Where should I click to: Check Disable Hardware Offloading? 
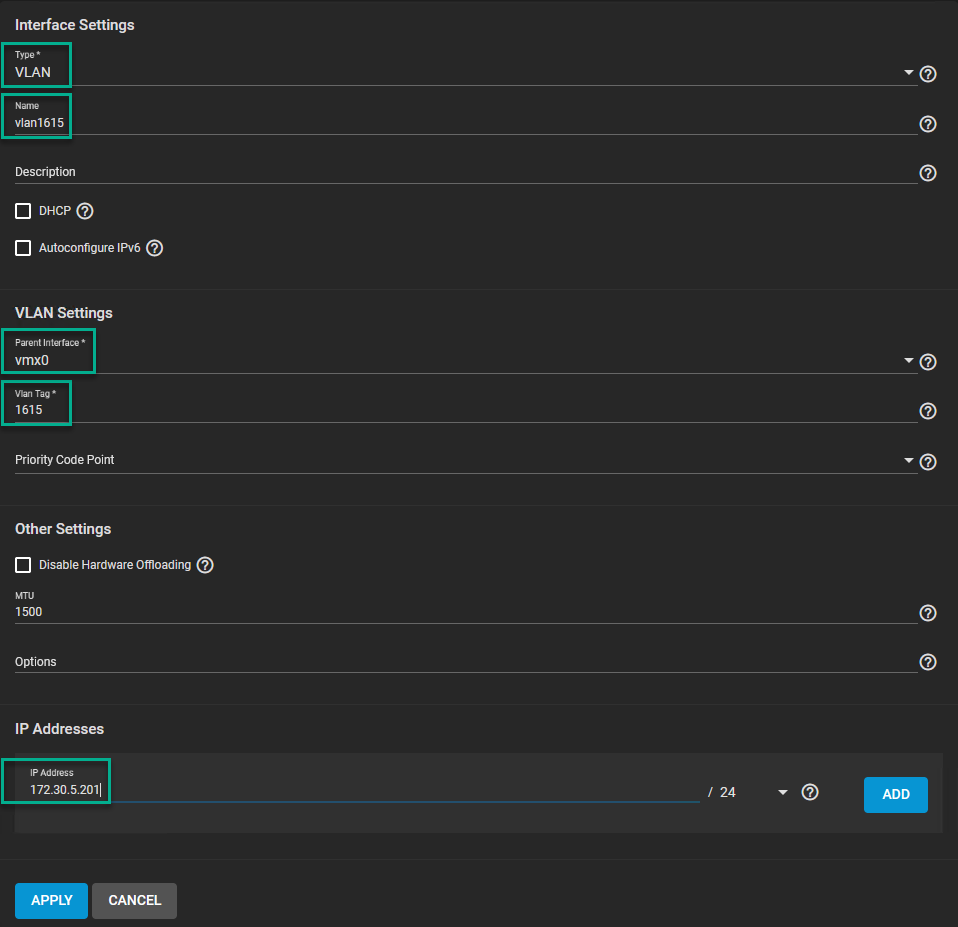click(x=23, y=565)
